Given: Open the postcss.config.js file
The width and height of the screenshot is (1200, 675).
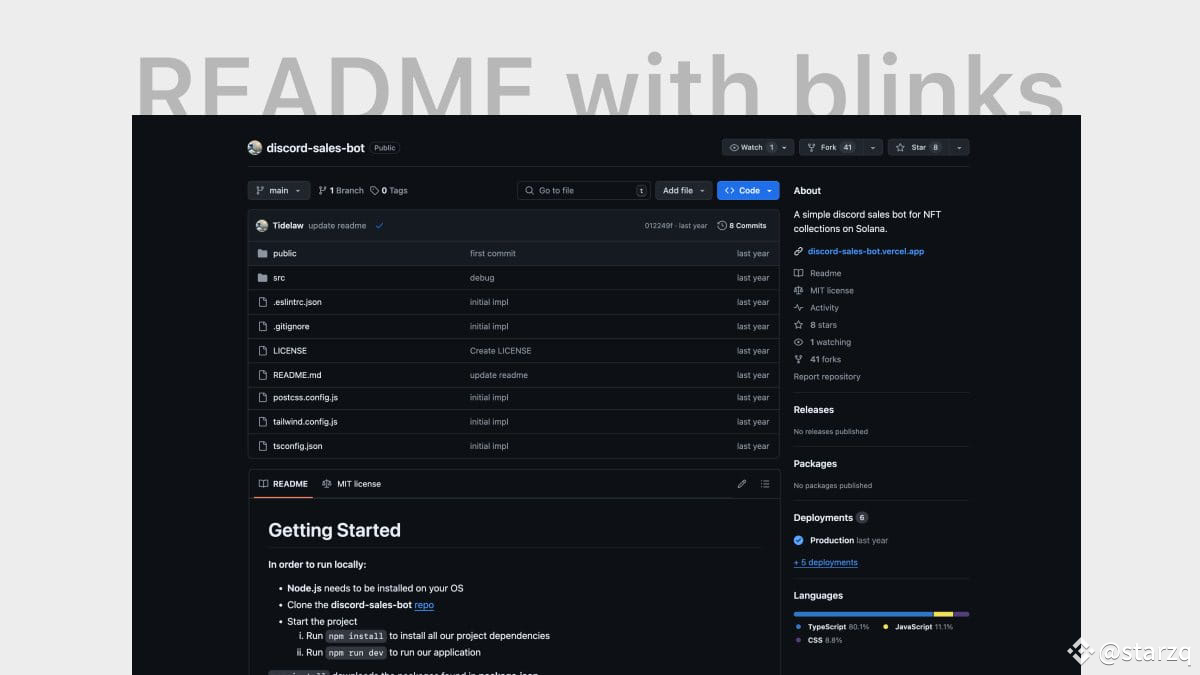Looking at the screenshot, I should click(305, 397).
